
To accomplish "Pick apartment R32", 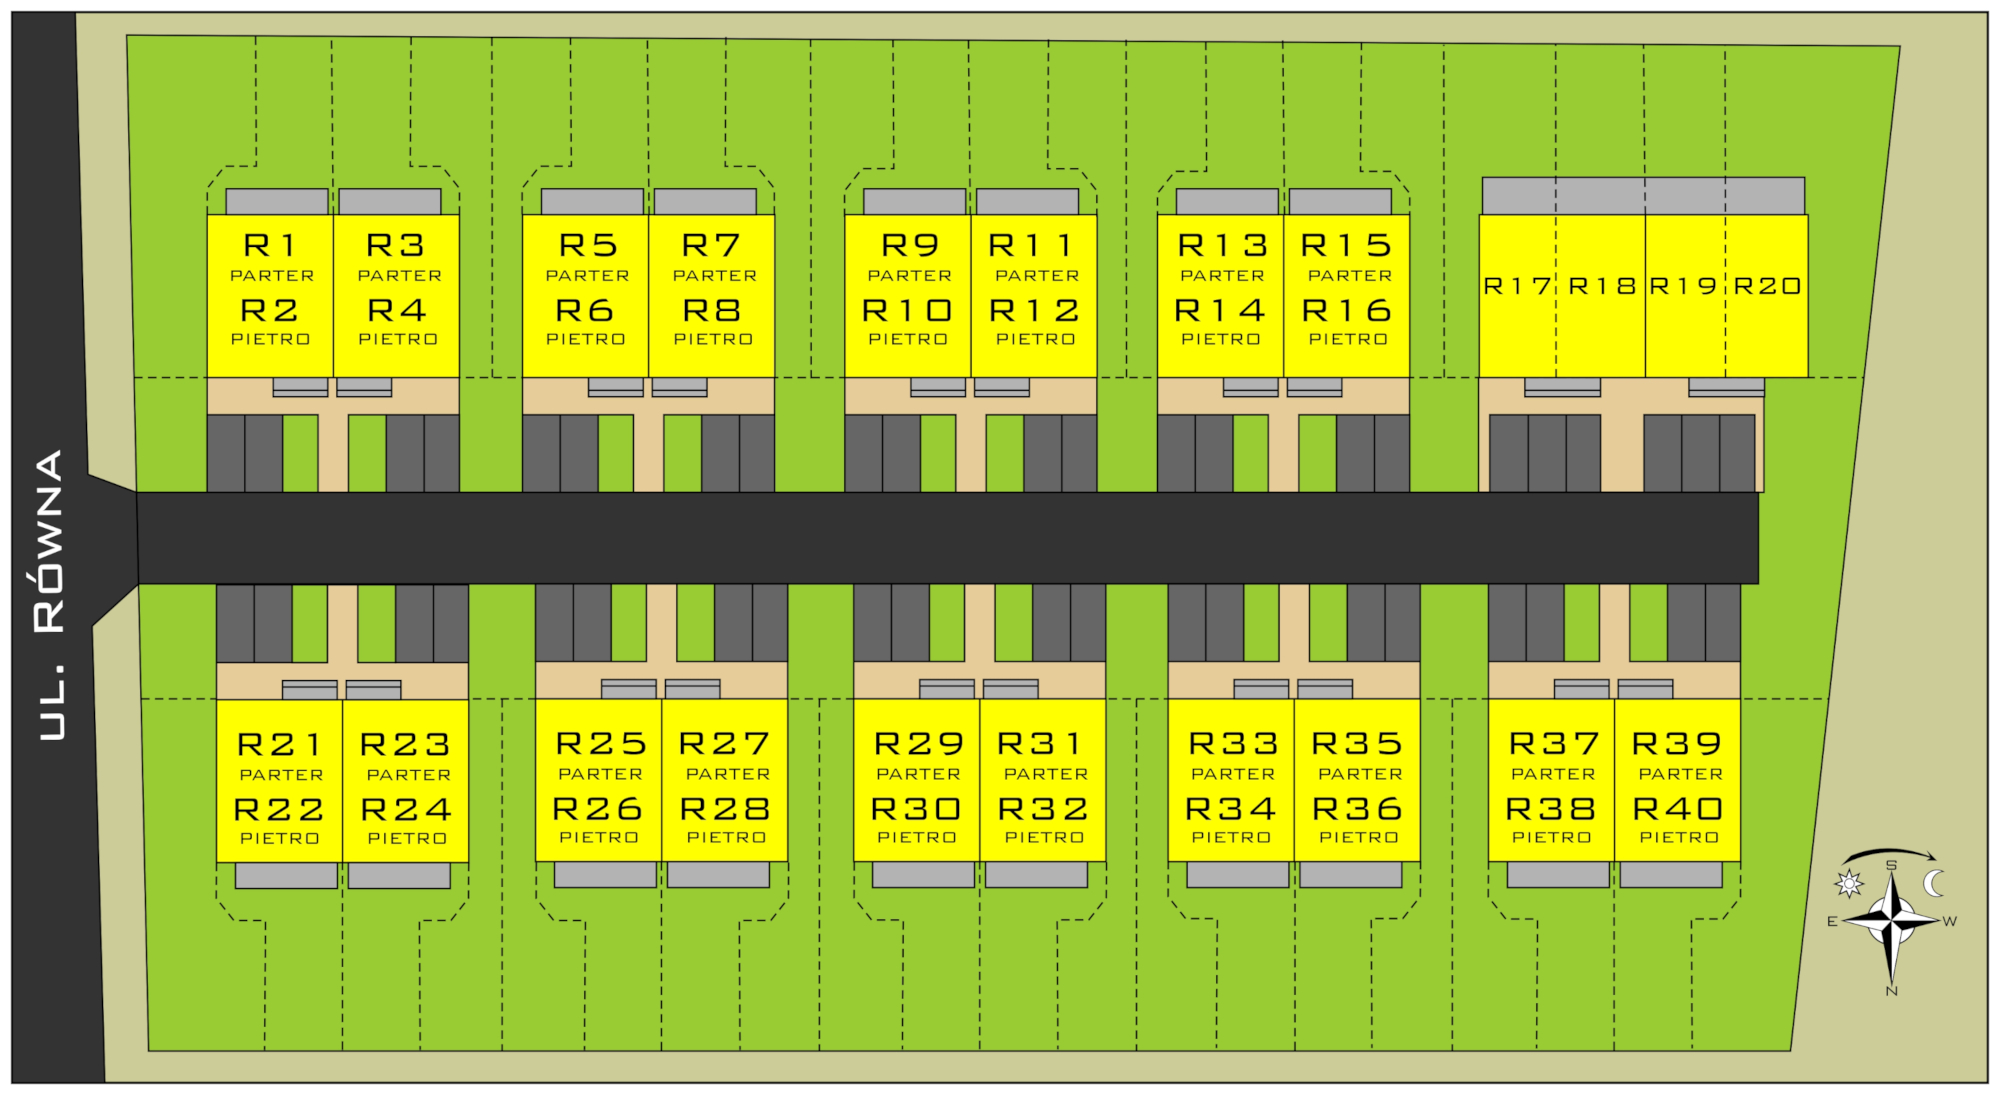I will 1043,808.
